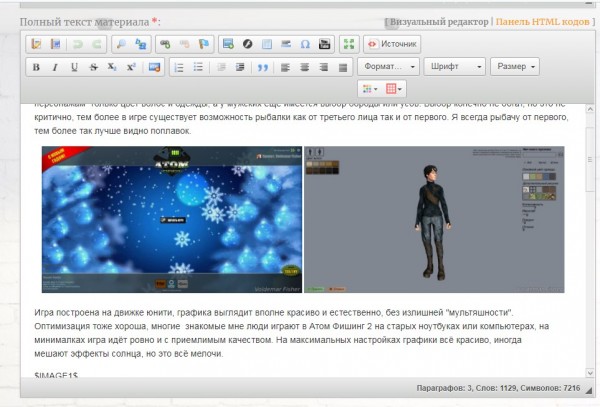Viewport: 600px width, 407px height.
Task: Switch to Панель HTML кодов
Action: 542,22
